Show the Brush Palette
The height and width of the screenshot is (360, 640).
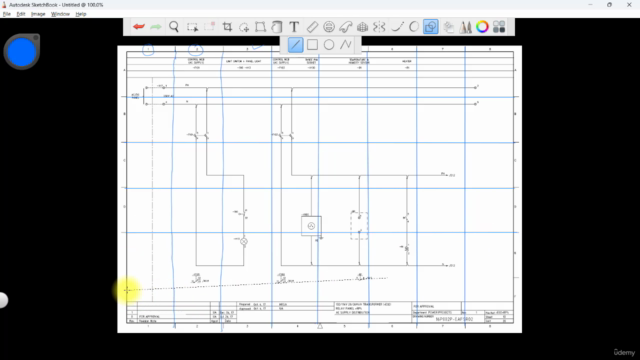point(465,27)
